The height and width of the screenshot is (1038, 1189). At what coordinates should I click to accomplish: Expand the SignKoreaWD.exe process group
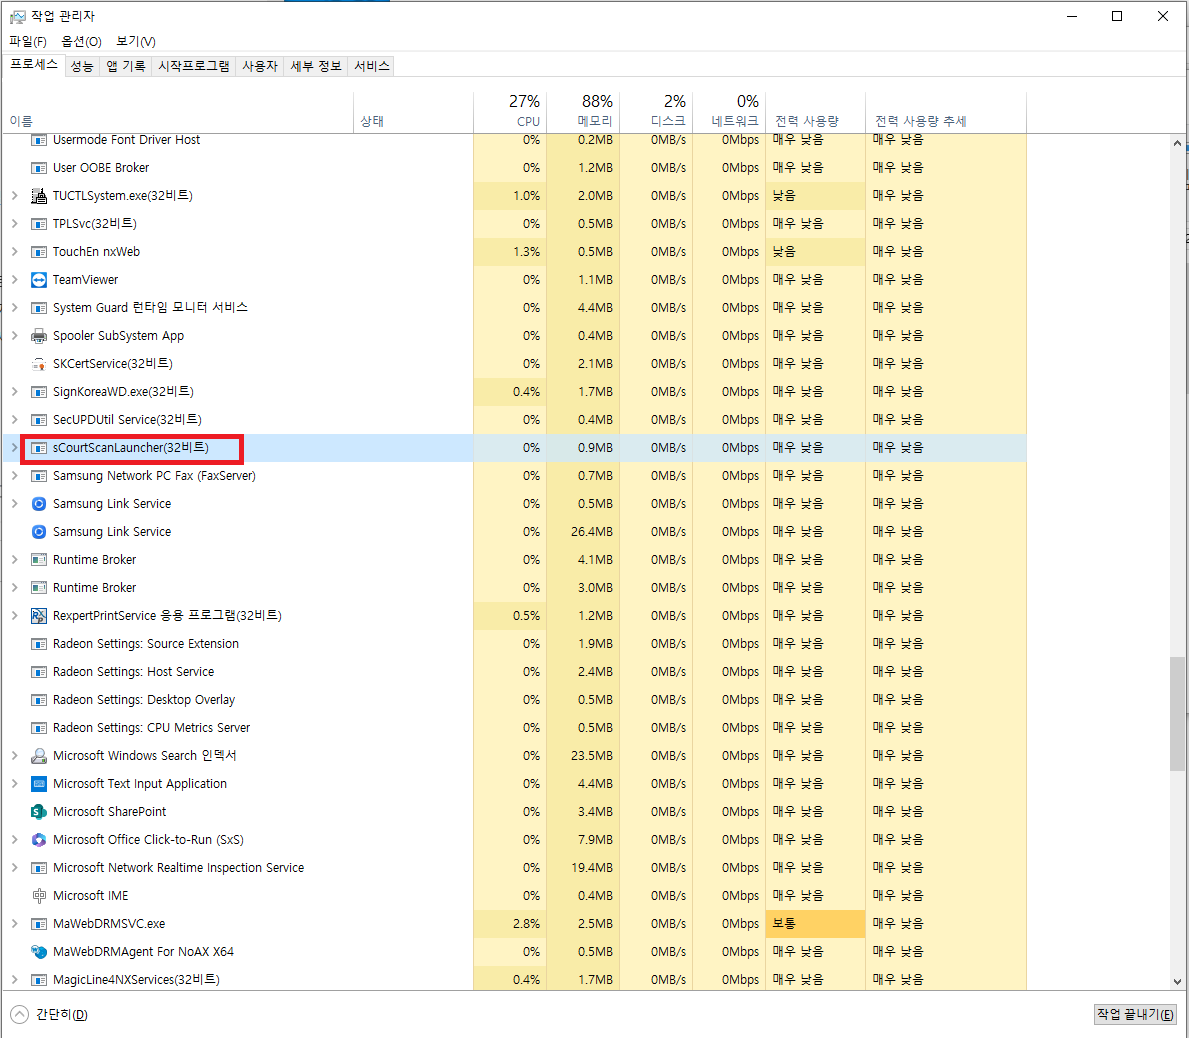coord(14,392)
